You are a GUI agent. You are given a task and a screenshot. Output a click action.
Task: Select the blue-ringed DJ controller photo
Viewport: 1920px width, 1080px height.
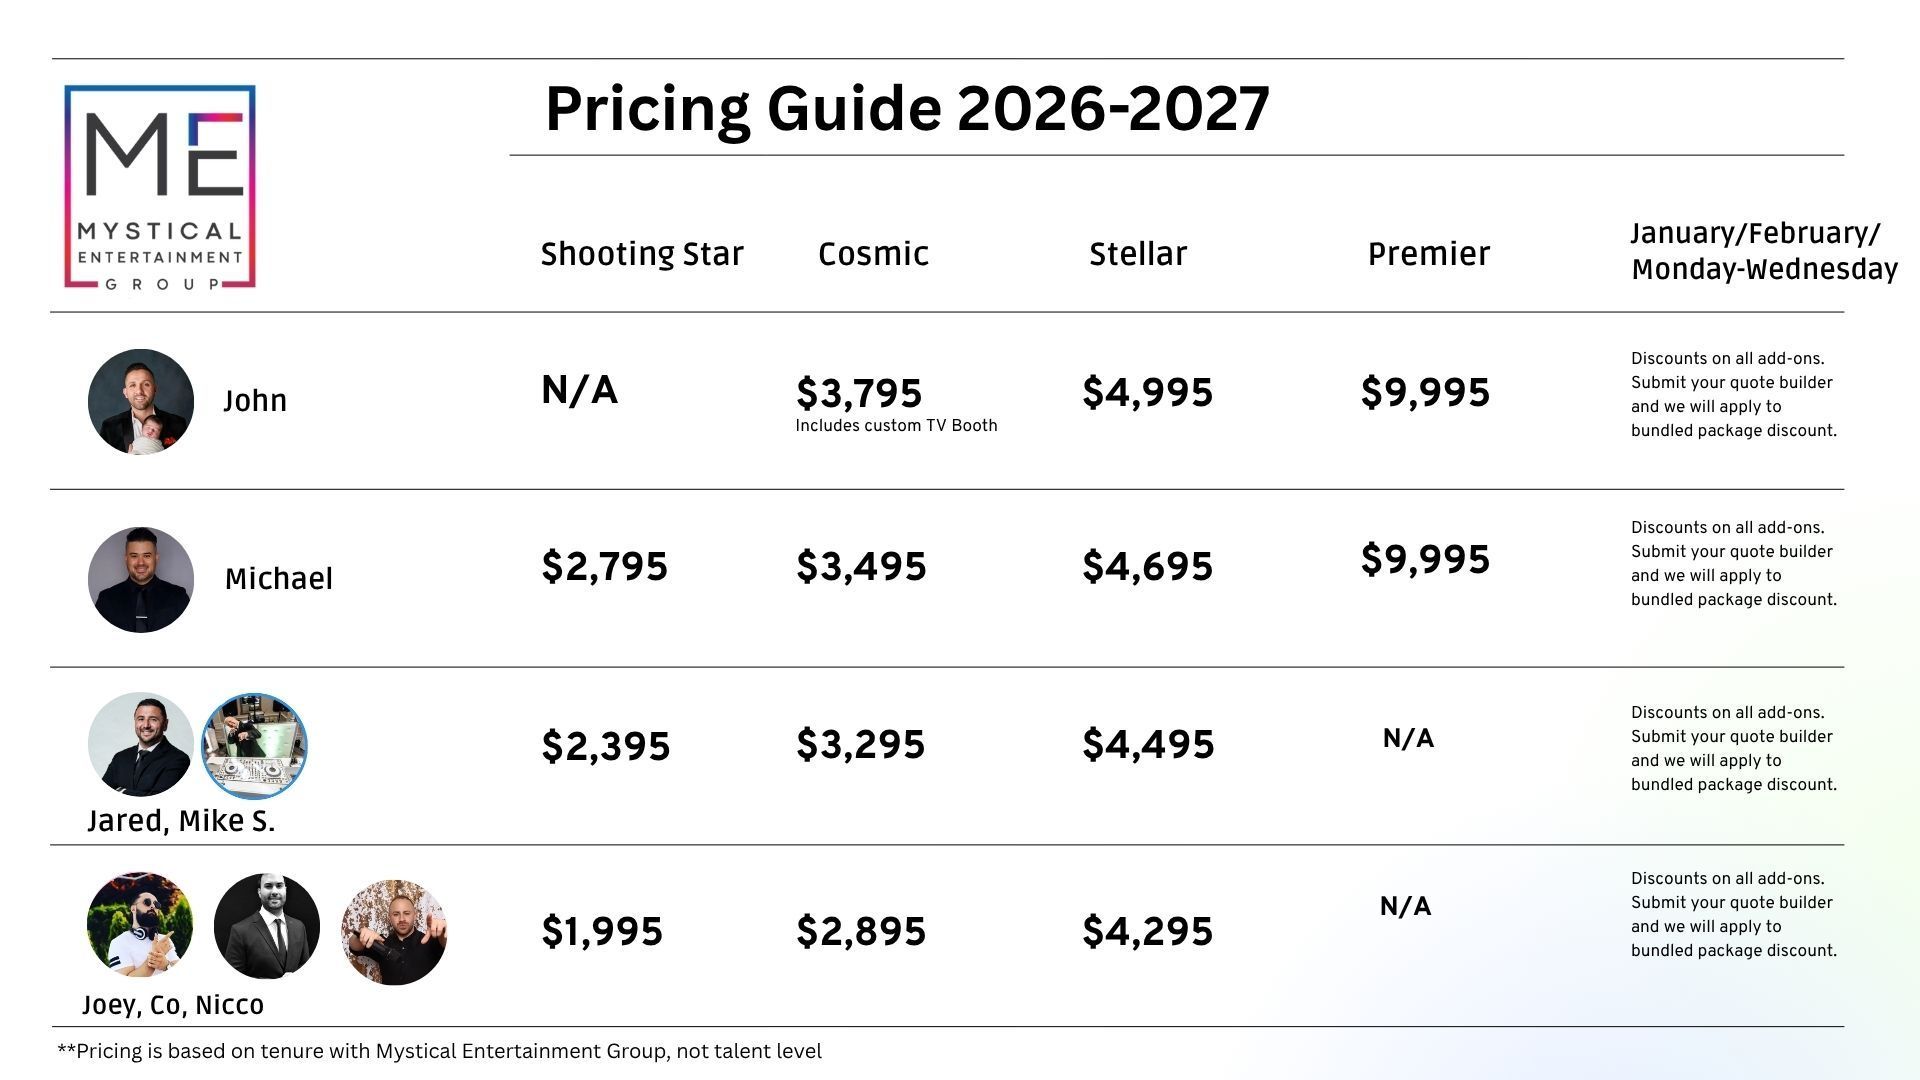[254, 746]
